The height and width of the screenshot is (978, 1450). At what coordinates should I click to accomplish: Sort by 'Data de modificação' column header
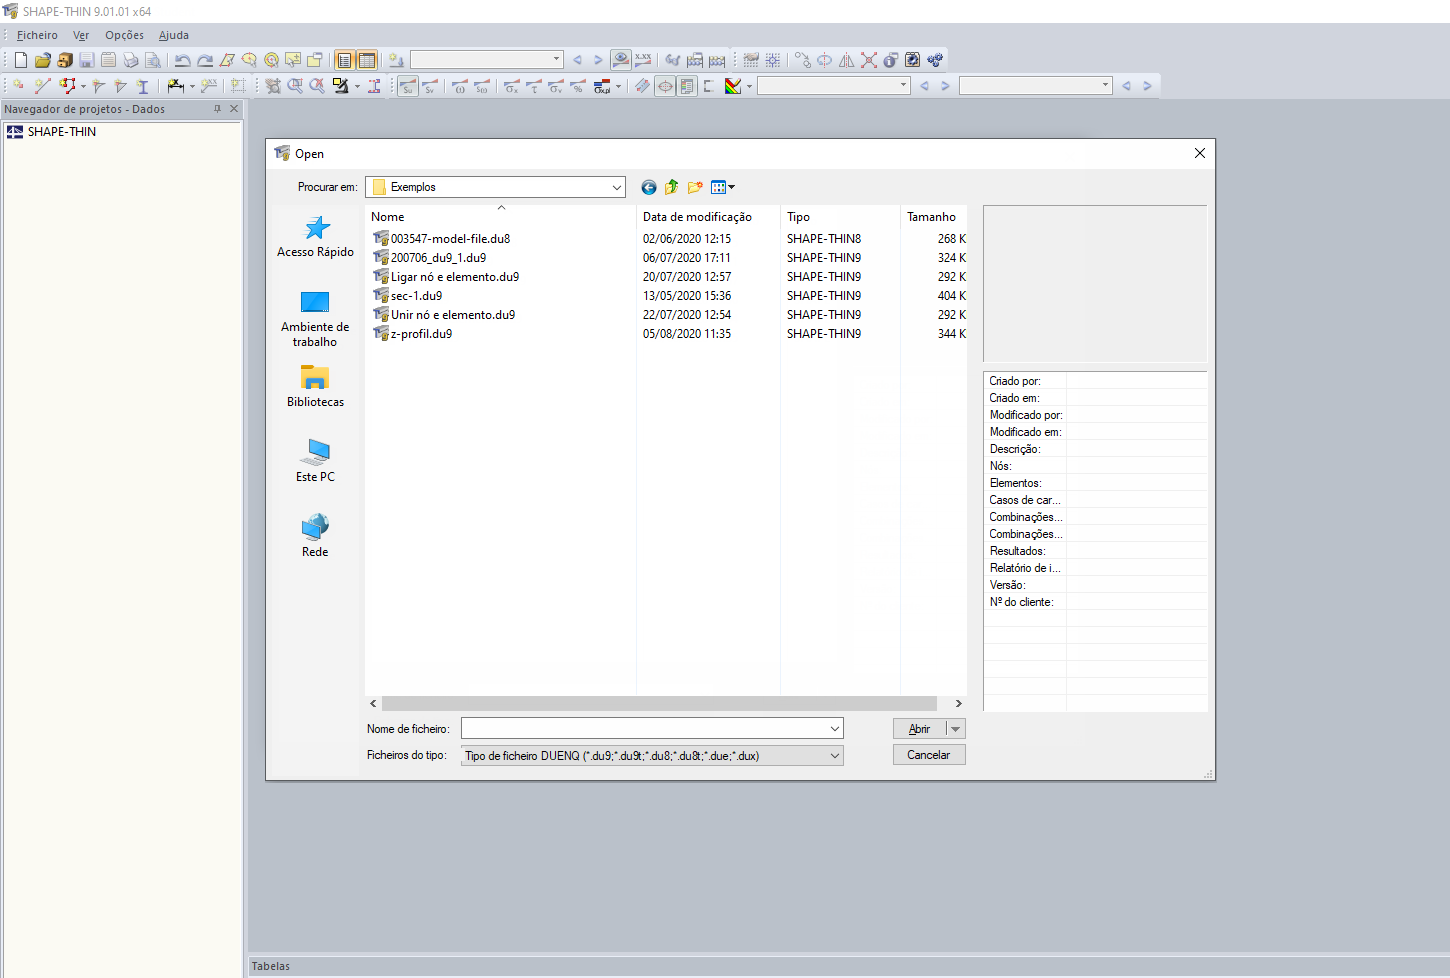click(x=708, y=217)
